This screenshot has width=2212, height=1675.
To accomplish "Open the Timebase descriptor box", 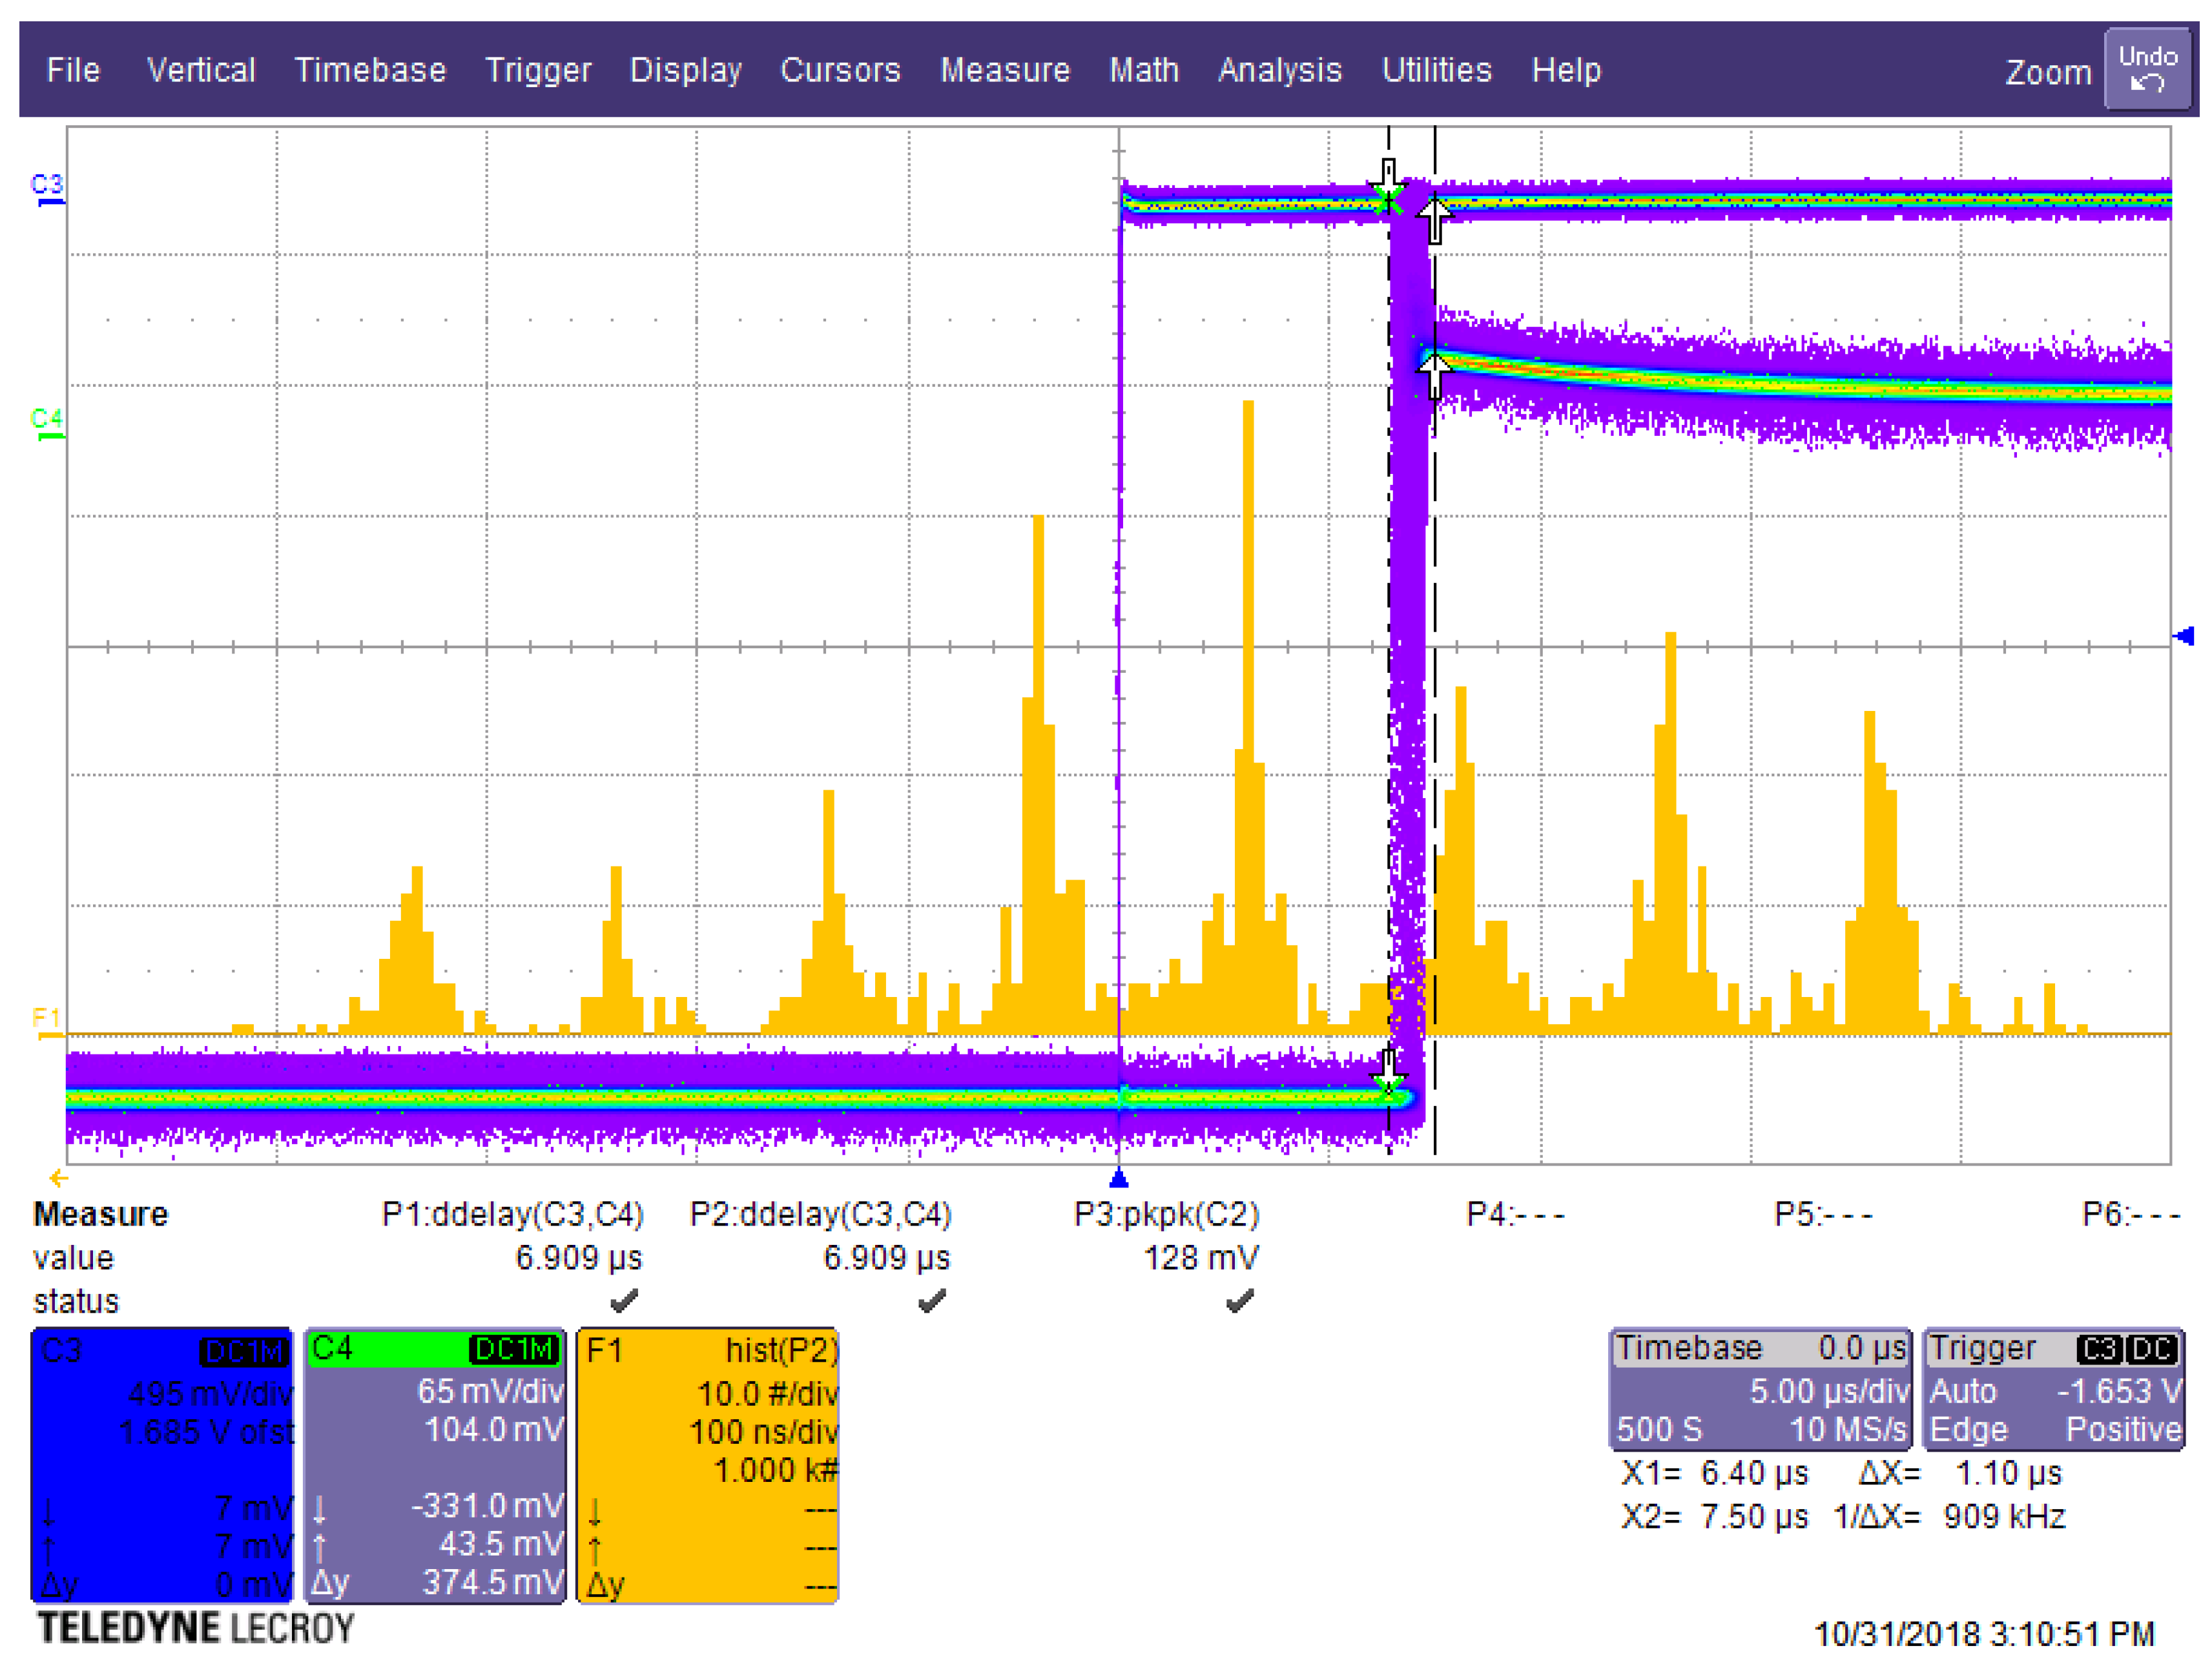I will (1760, 1388).
